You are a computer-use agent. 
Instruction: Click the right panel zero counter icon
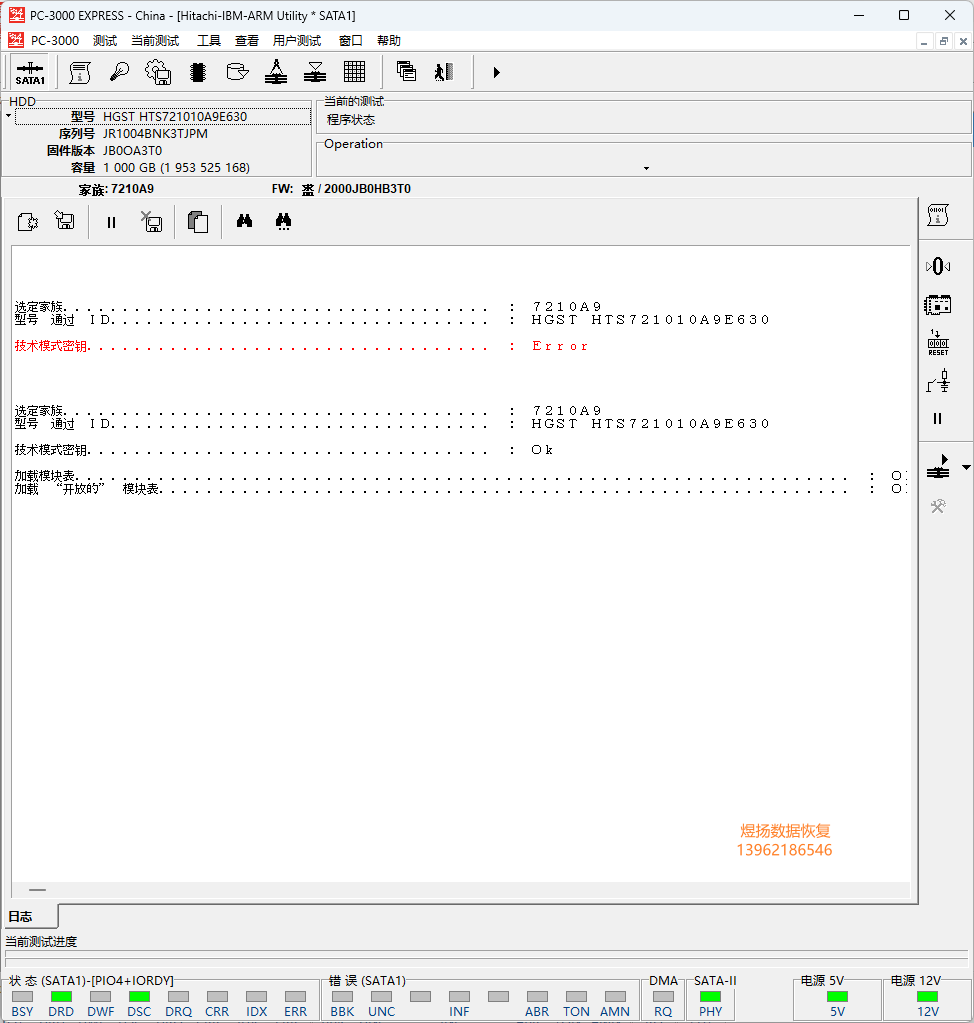(938, 266)
